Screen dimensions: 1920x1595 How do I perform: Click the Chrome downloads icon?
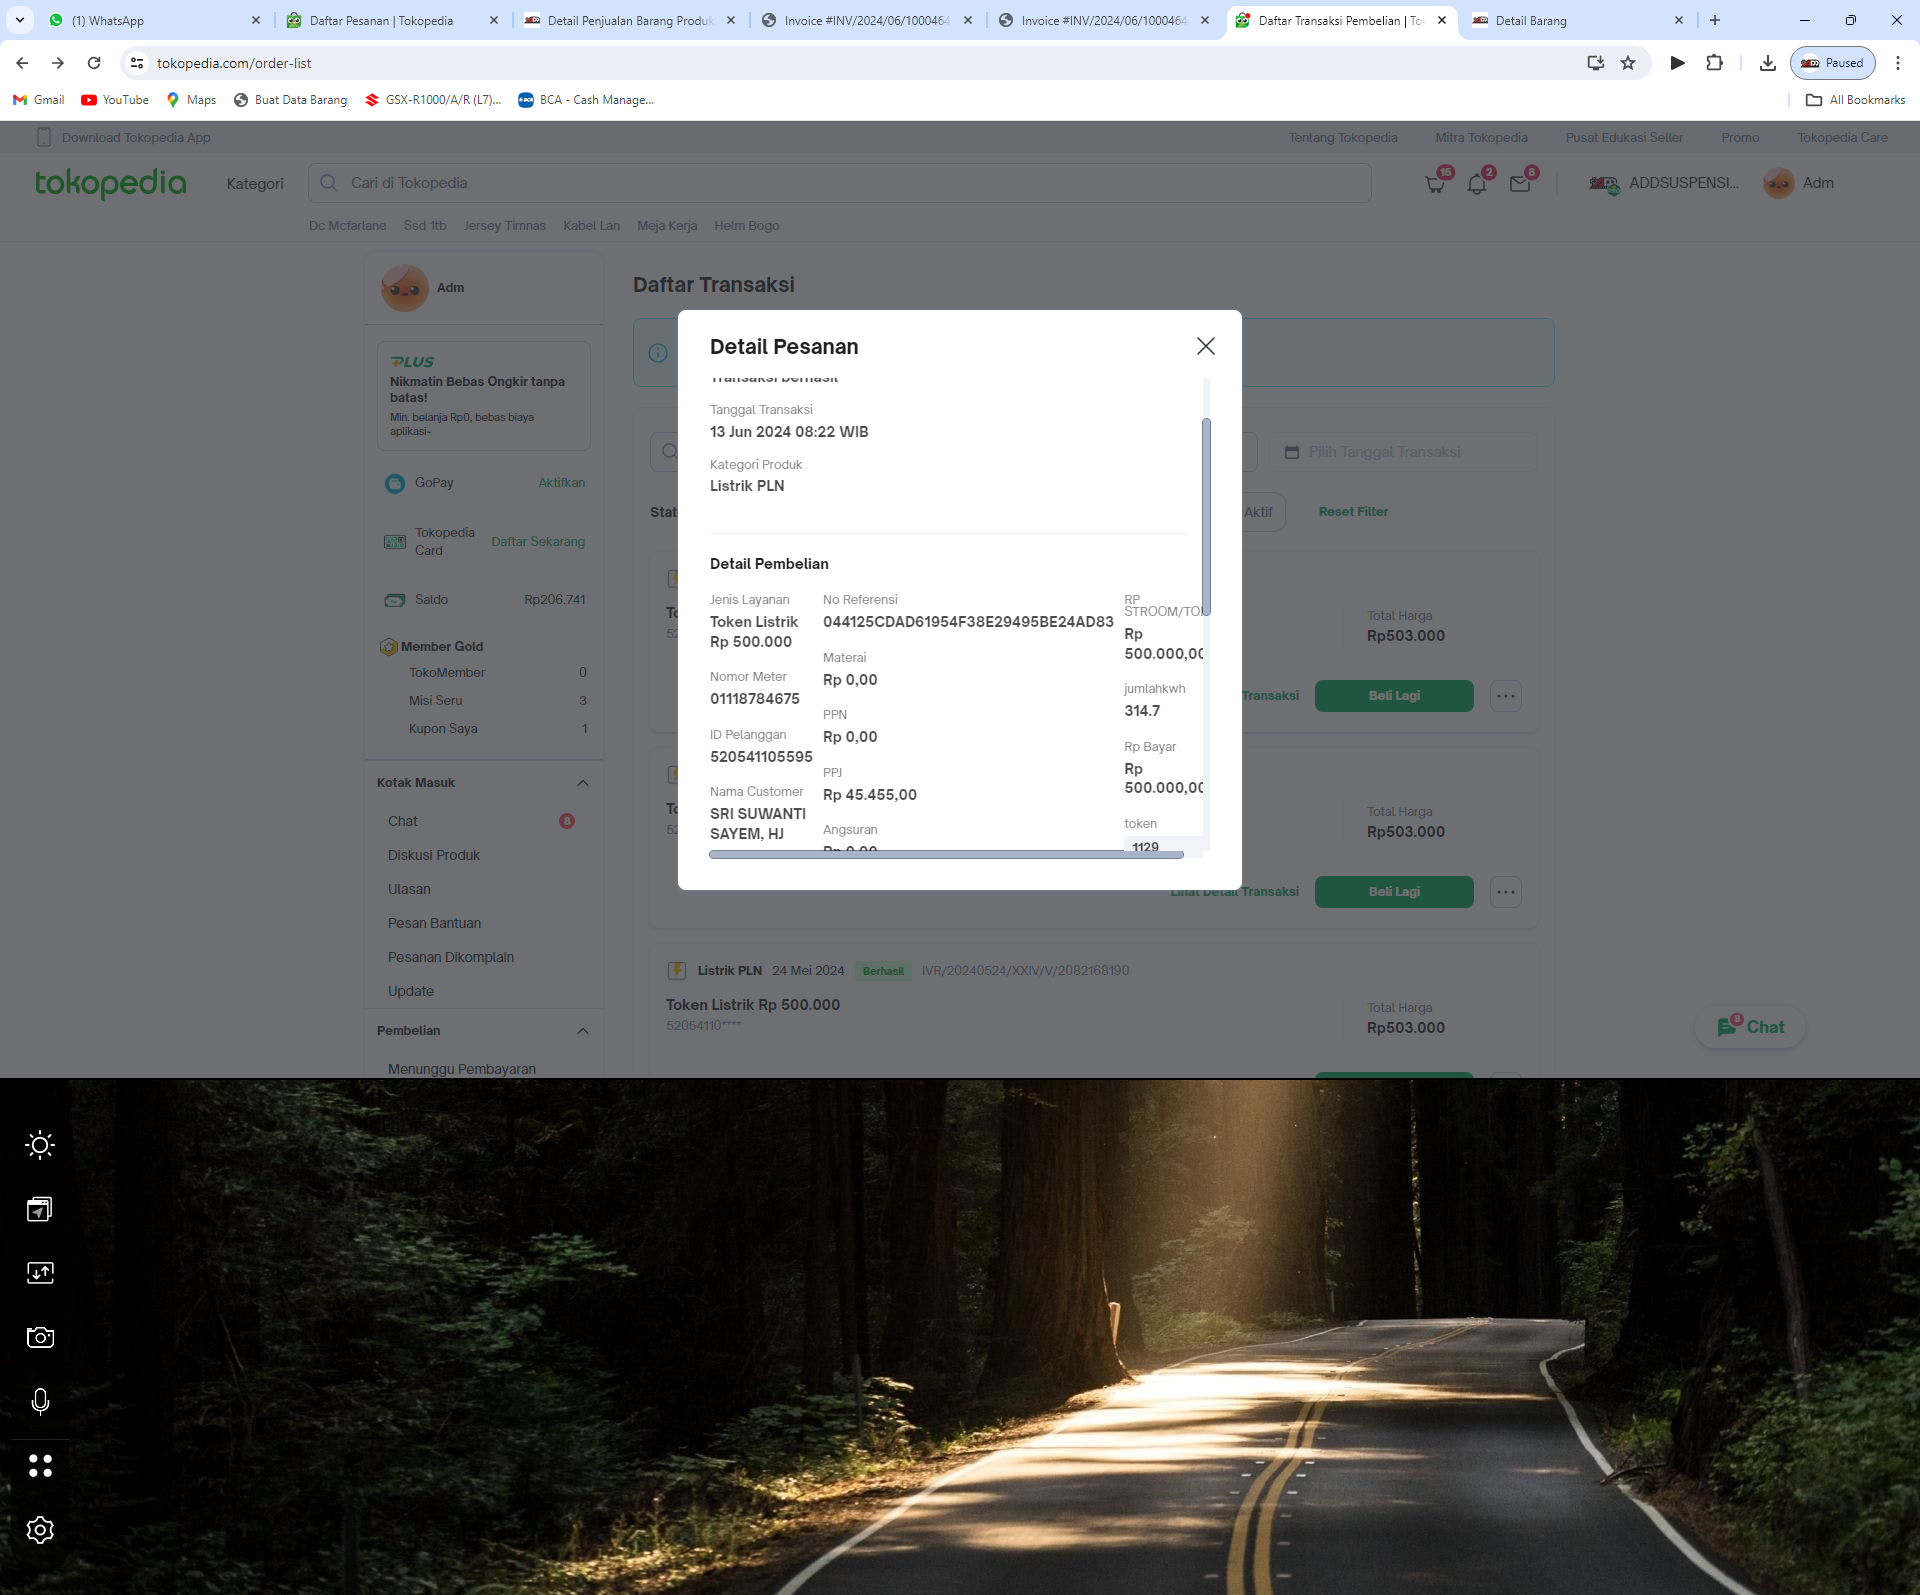pyautogui.click(x=1767, y=63)
